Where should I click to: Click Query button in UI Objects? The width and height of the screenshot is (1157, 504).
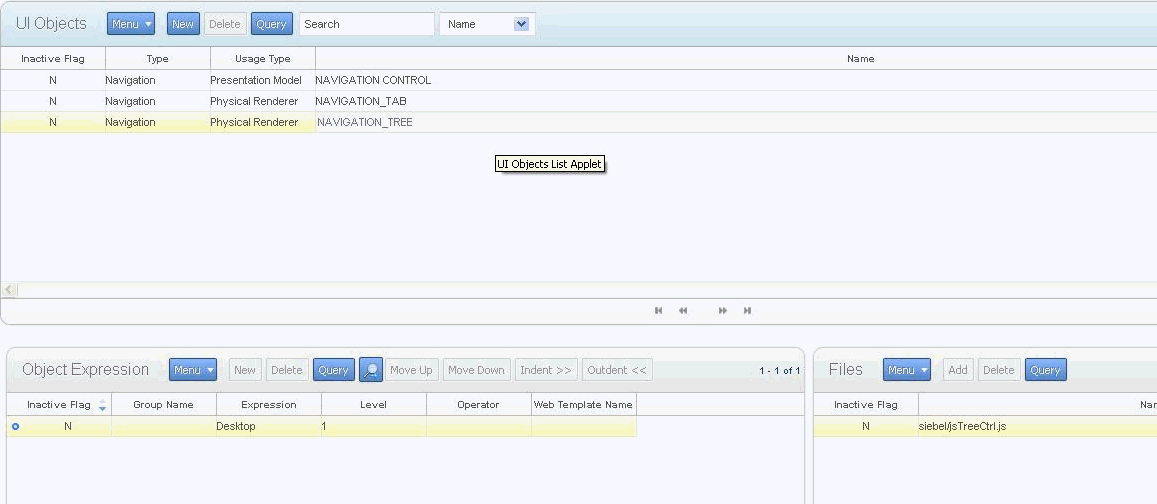pyautogui.click(x=272, y=24)
